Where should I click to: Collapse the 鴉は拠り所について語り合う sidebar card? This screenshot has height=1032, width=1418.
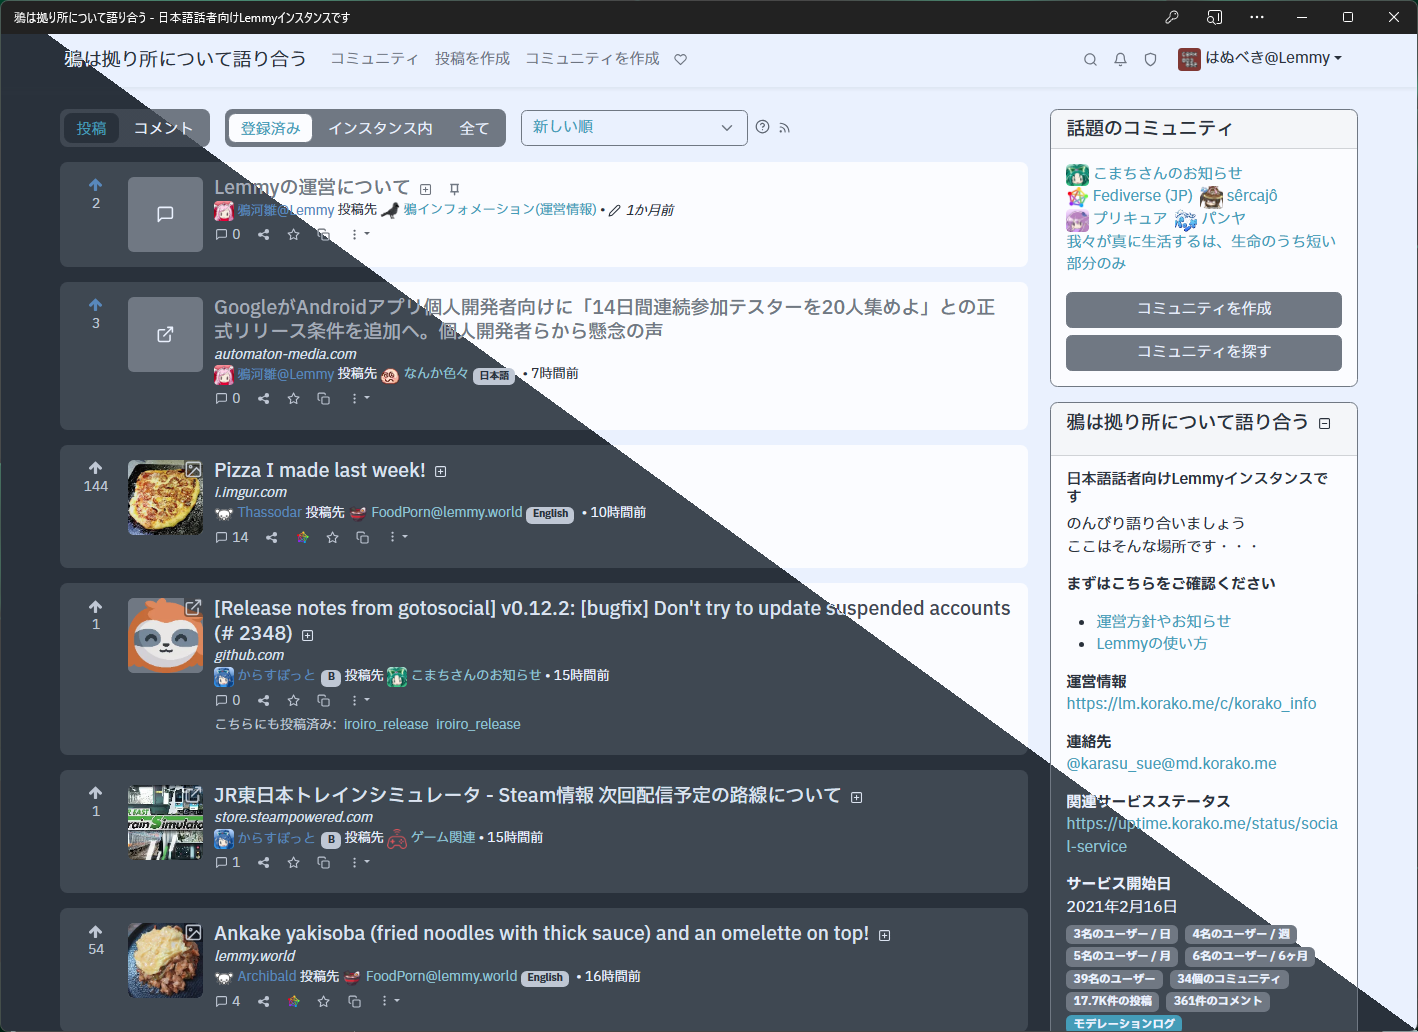pos(1324,423)
